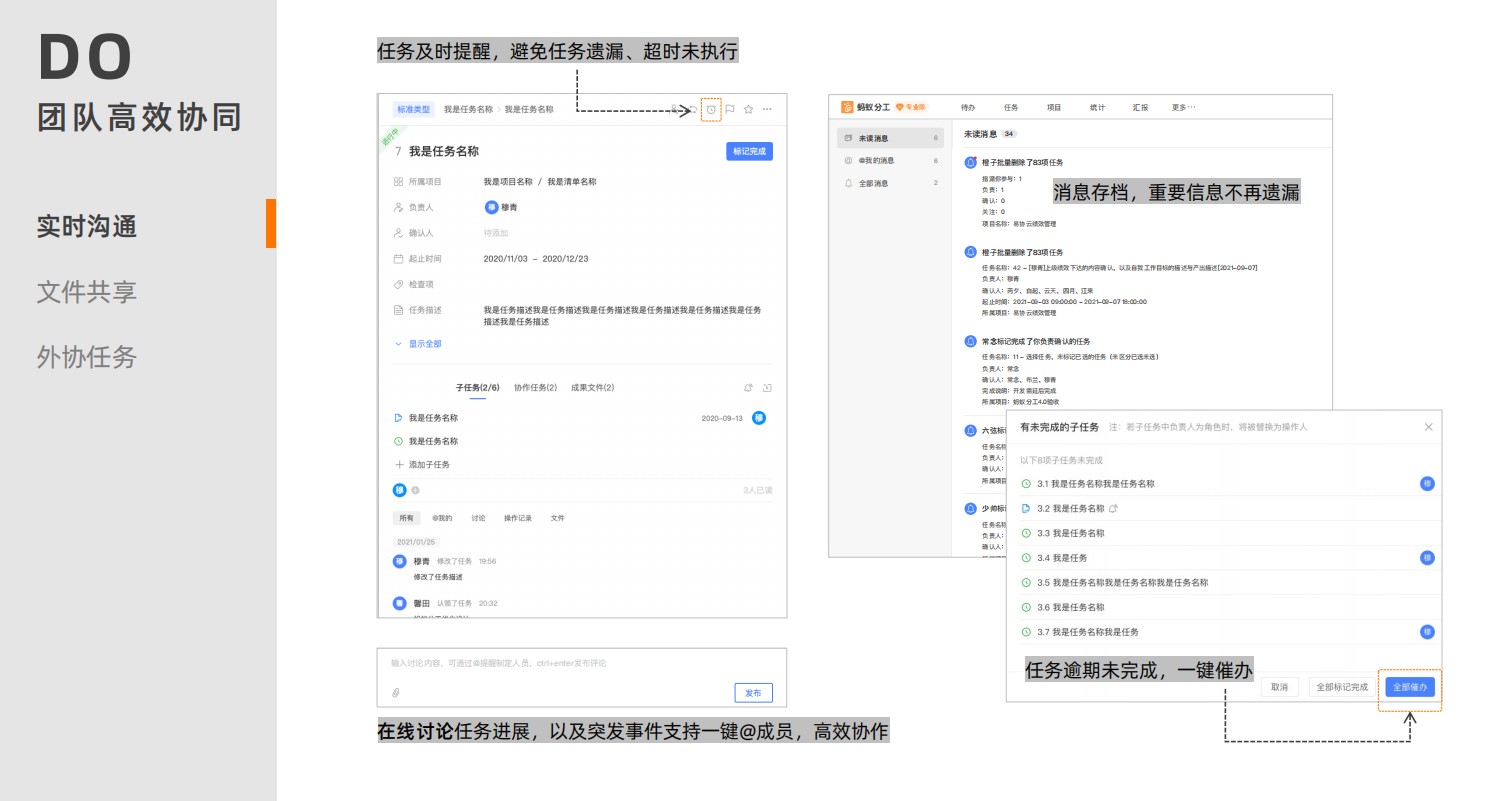The height and width of the screenshot is (801, 1492).
Task: Click the alarm clock reminder icon
Action: coord(711,109)
